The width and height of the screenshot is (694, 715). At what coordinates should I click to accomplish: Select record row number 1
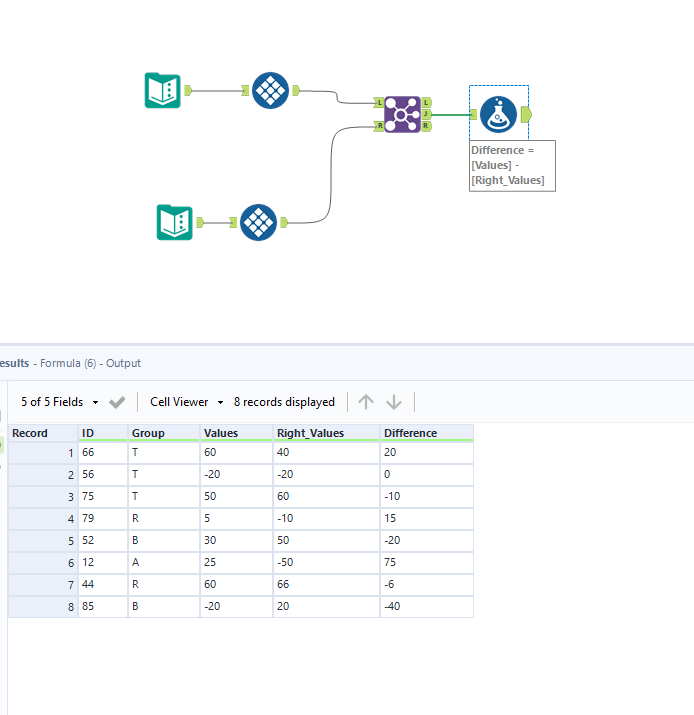pos(43,453)
